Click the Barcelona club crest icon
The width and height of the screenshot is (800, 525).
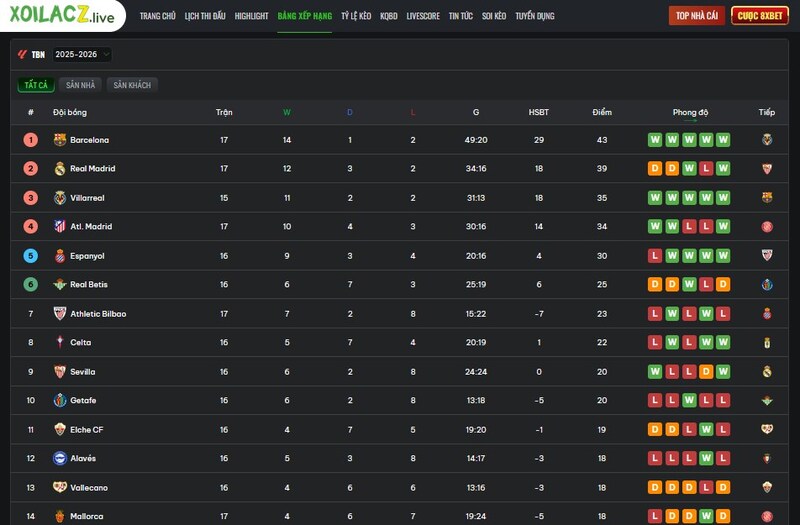coord(60,140)
